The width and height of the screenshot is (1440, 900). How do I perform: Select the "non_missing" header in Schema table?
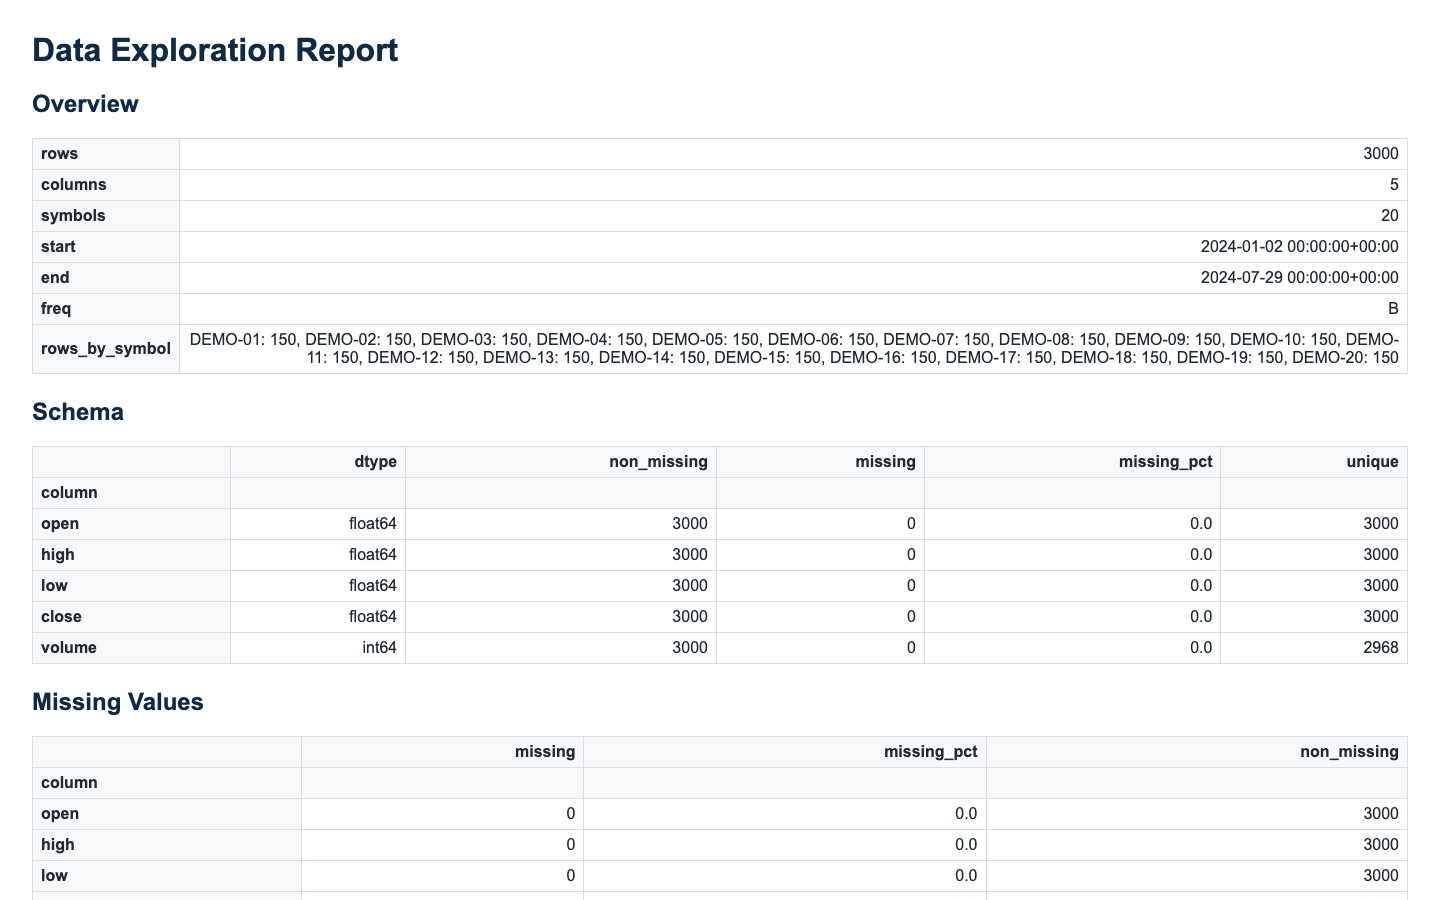tap(659, 462)
